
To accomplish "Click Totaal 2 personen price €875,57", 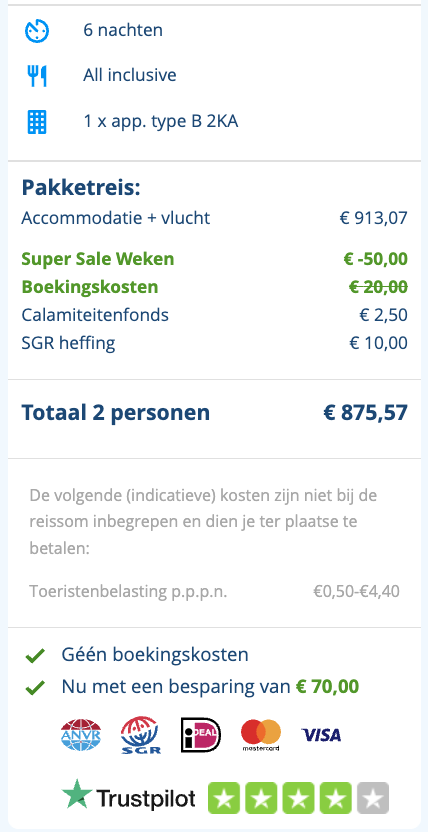I will coord(365,412).
